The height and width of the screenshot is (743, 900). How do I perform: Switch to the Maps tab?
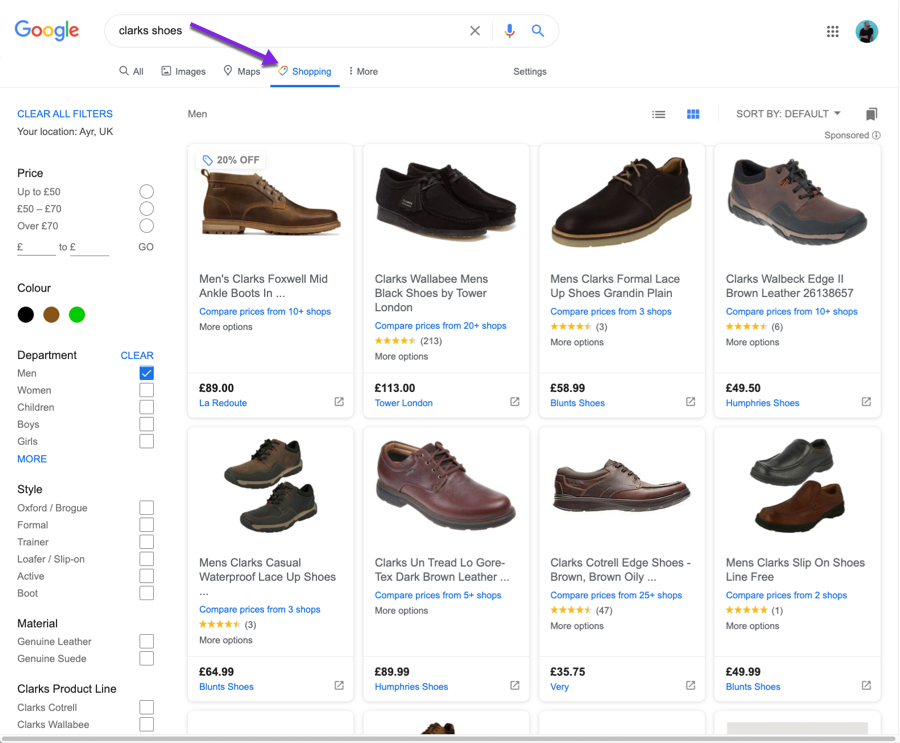pos(242,72)
